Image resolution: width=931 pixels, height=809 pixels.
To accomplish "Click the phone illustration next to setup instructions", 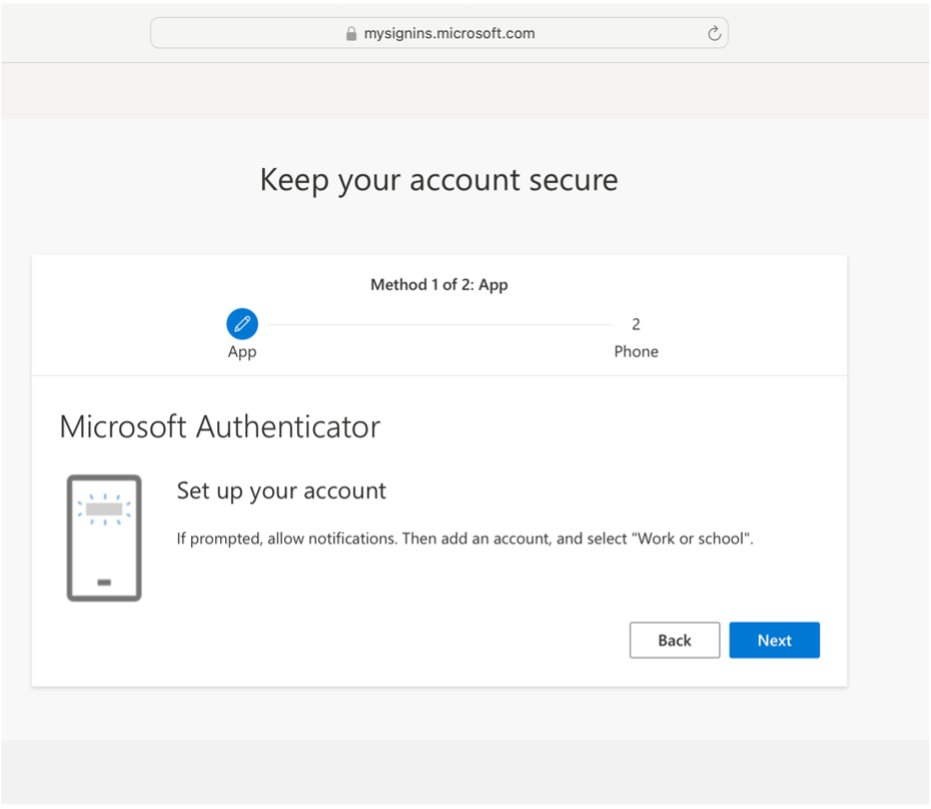I will click(103, 537).
